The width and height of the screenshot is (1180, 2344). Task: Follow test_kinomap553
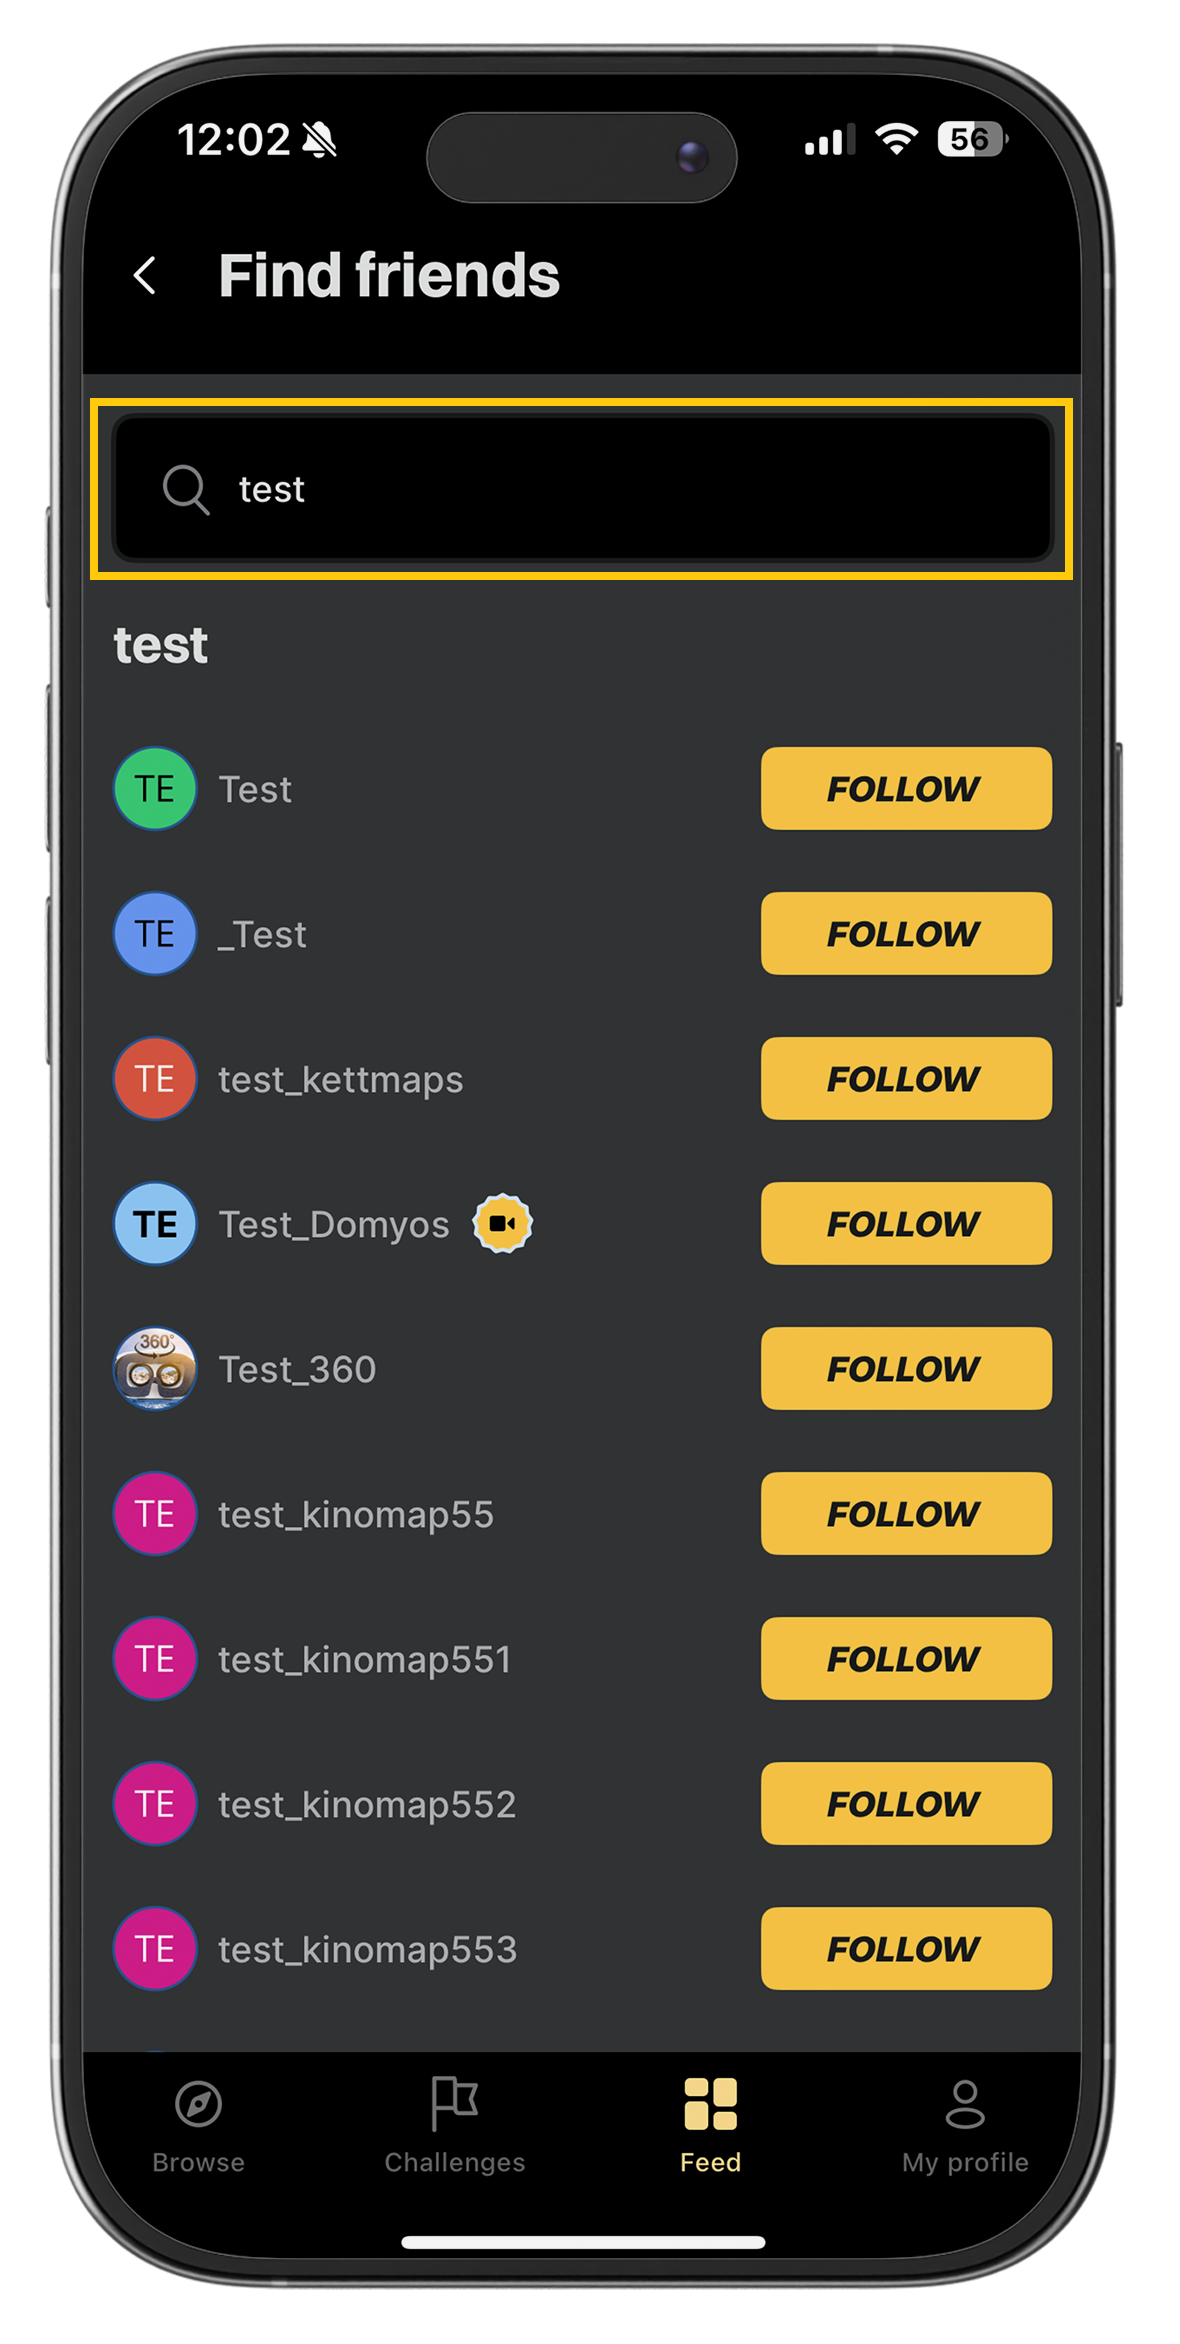click(906, 1948)
